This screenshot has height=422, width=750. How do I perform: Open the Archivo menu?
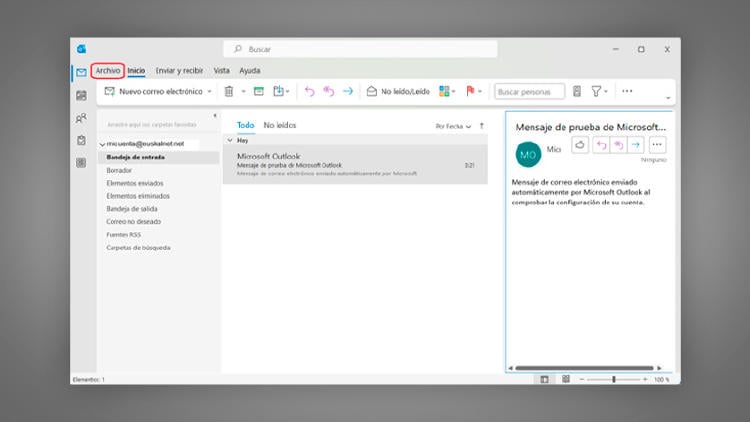[x=107, y=71]
